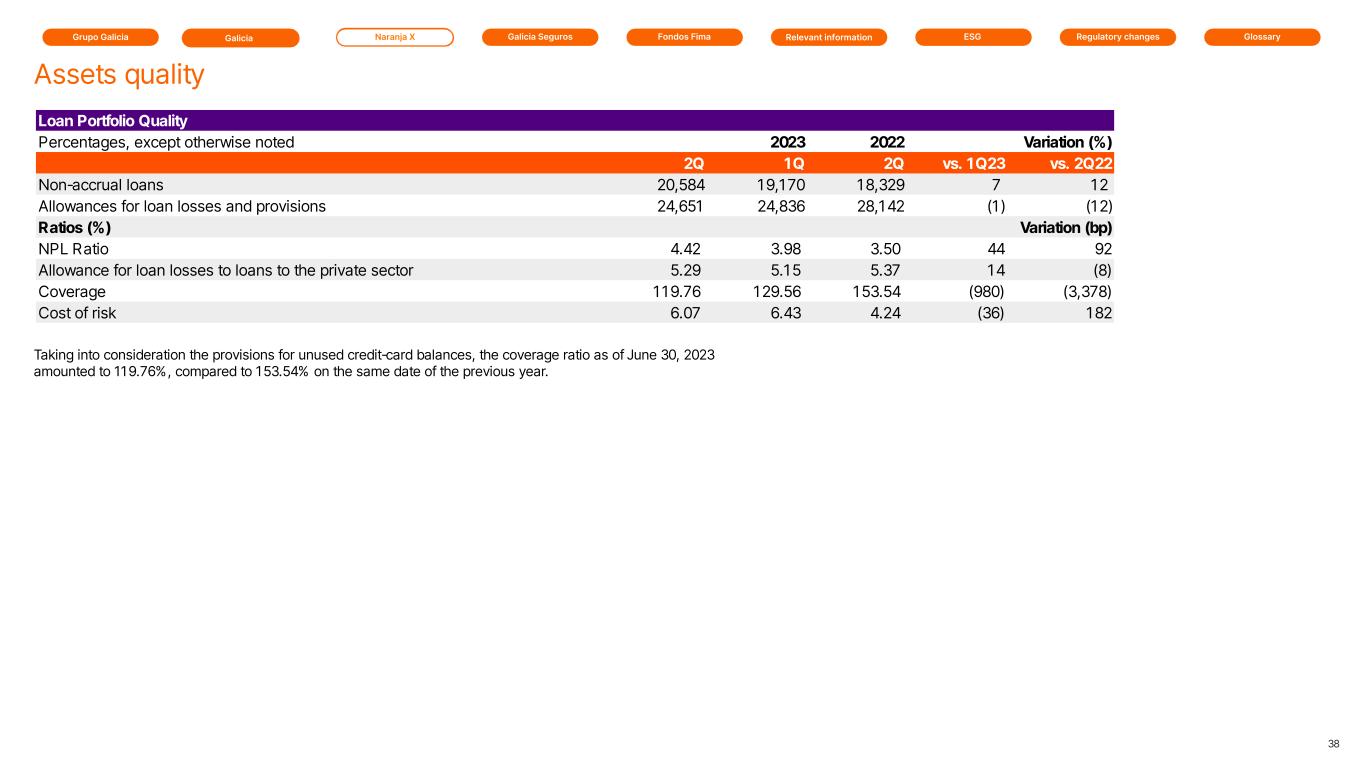Click the Non-accrual loans row label

[x=100, y=185]
